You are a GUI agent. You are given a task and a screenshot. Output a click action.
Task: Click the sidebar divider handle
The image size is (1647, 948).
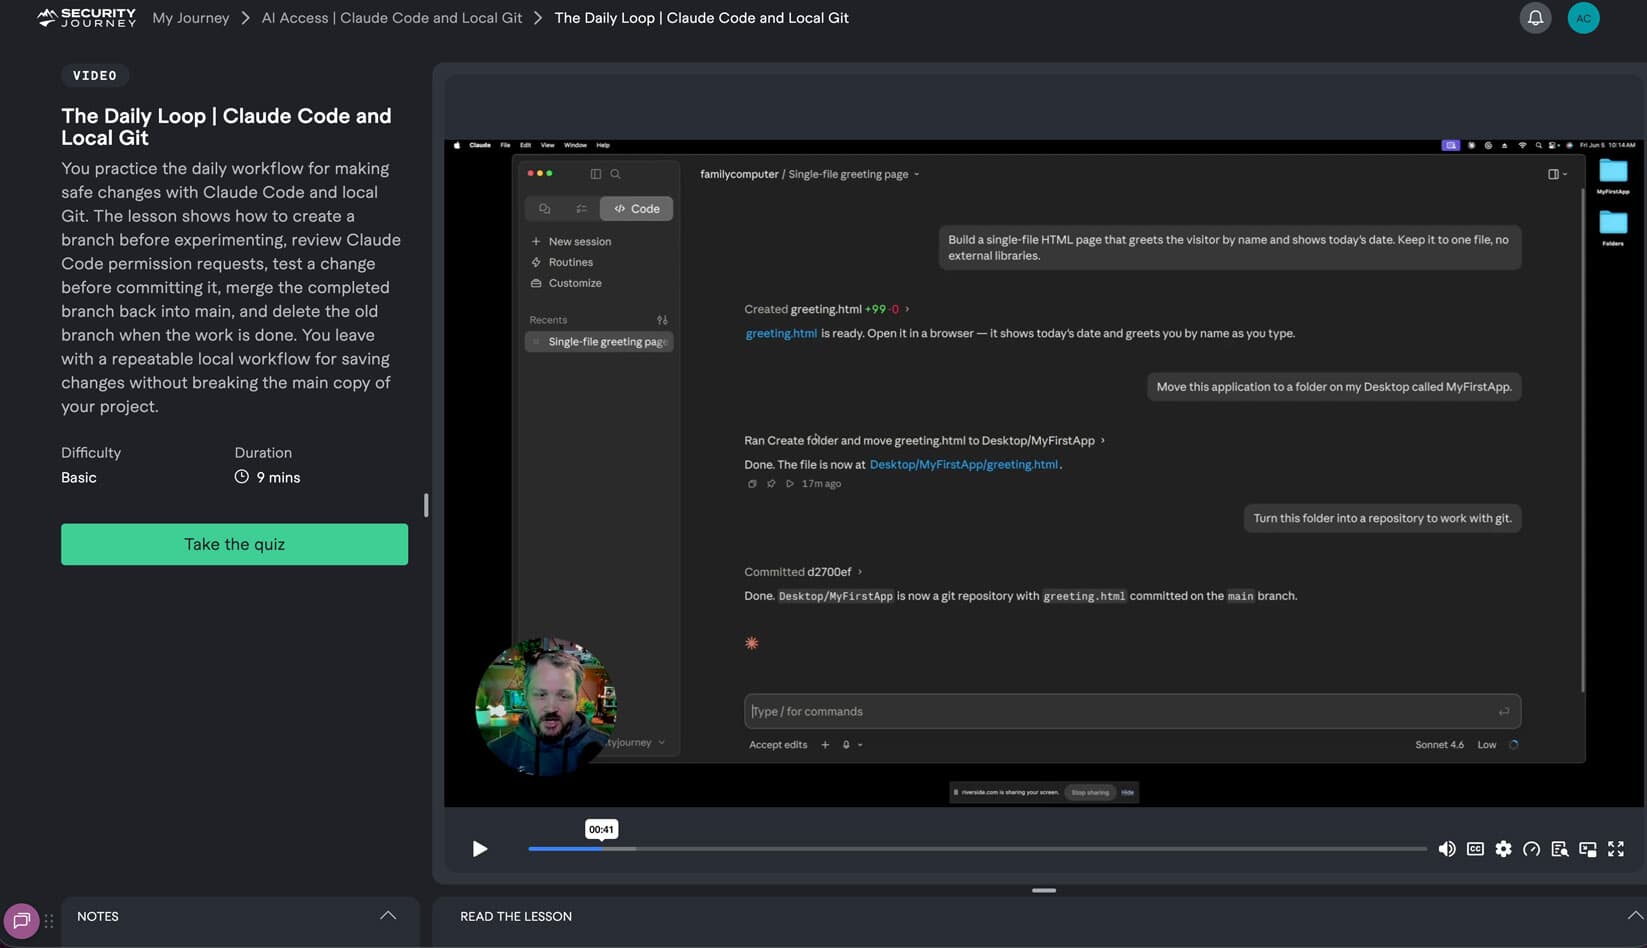(426, 505)
